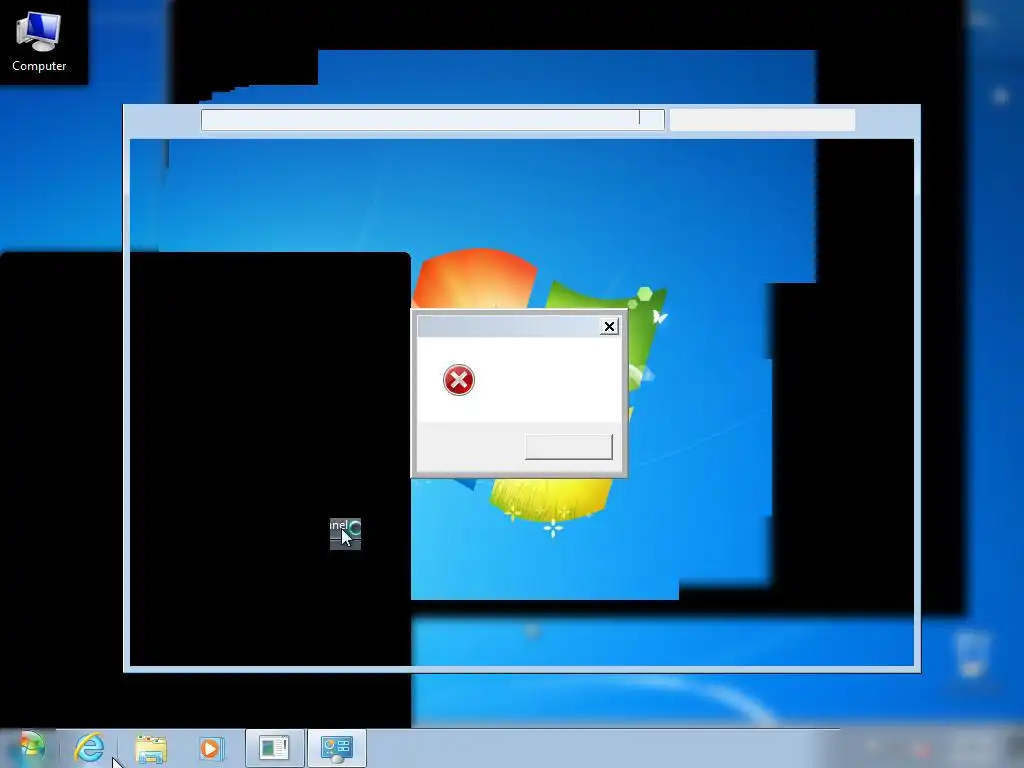Click the address bar in glitched window
The image size is (1024, 768).
(x=432, y=120)
